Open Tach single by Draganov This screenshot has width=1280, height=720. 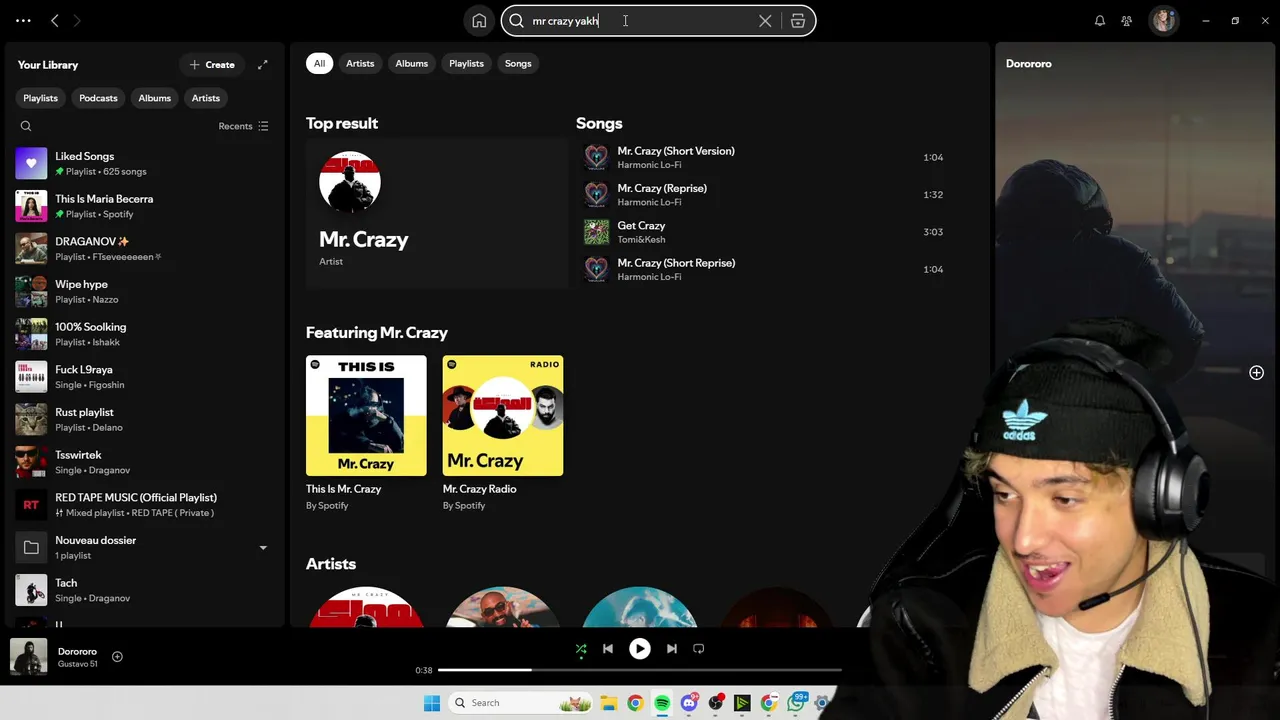(x=145, y=590)
